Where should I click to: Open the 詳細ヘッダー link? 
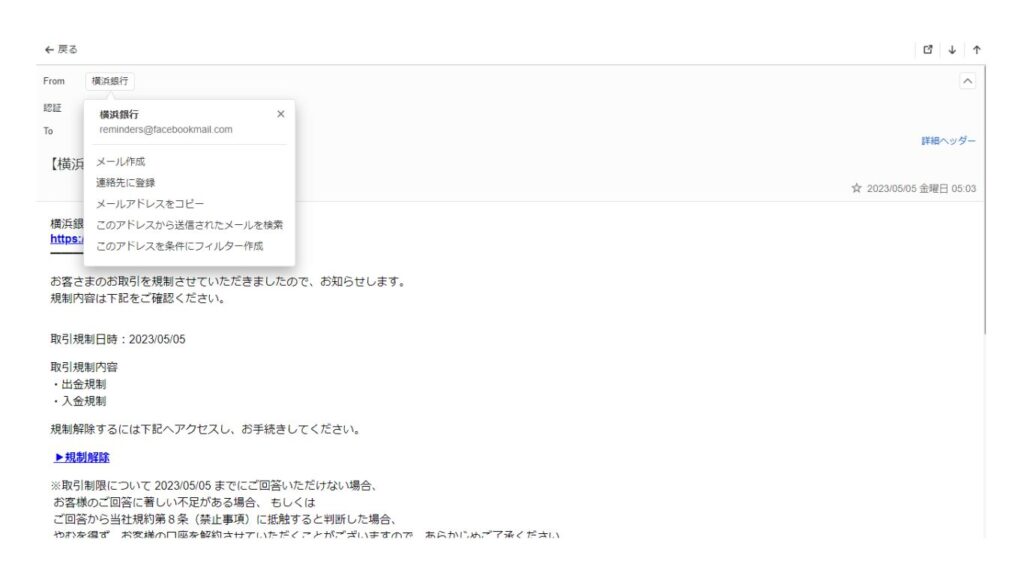point(948,140)
